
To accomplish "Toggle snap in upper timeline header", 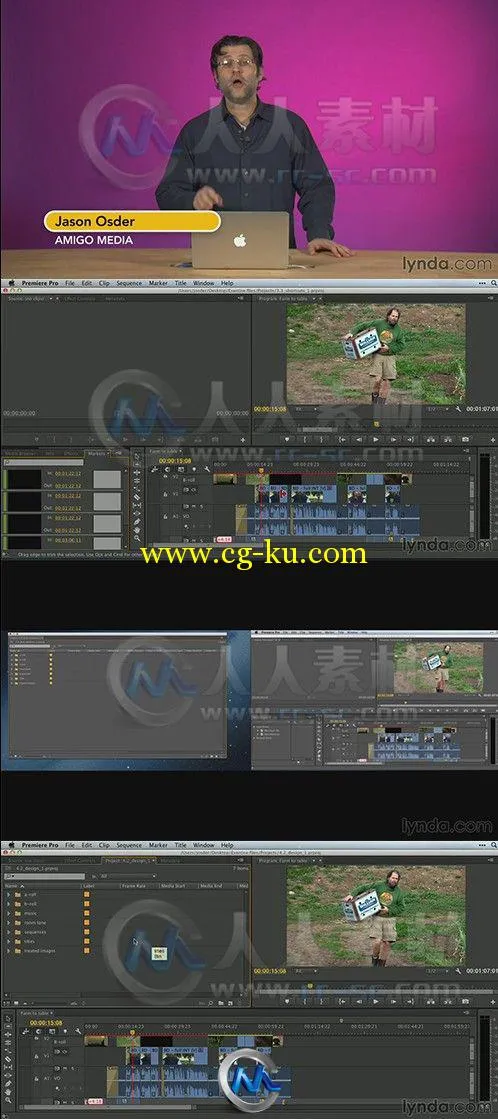I will (x=168, y=469).
